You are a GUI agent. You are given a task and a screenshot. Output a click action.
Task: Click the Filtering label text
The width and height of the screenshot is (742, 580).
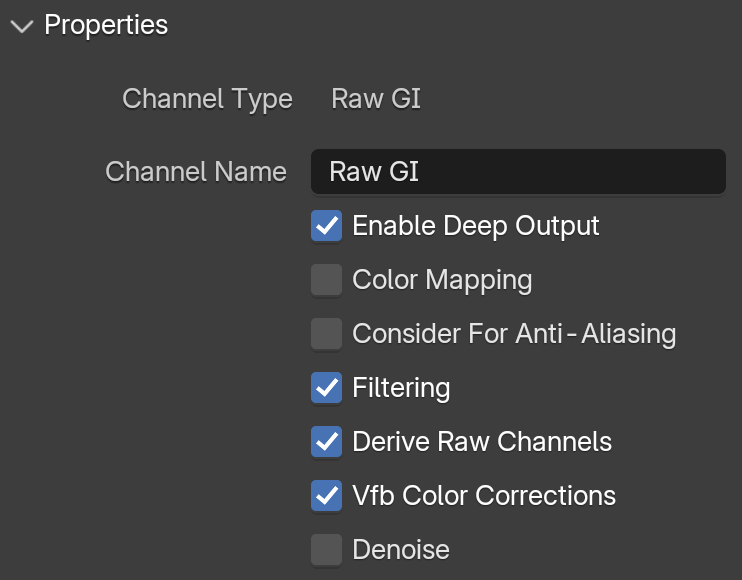click(401, 388)
